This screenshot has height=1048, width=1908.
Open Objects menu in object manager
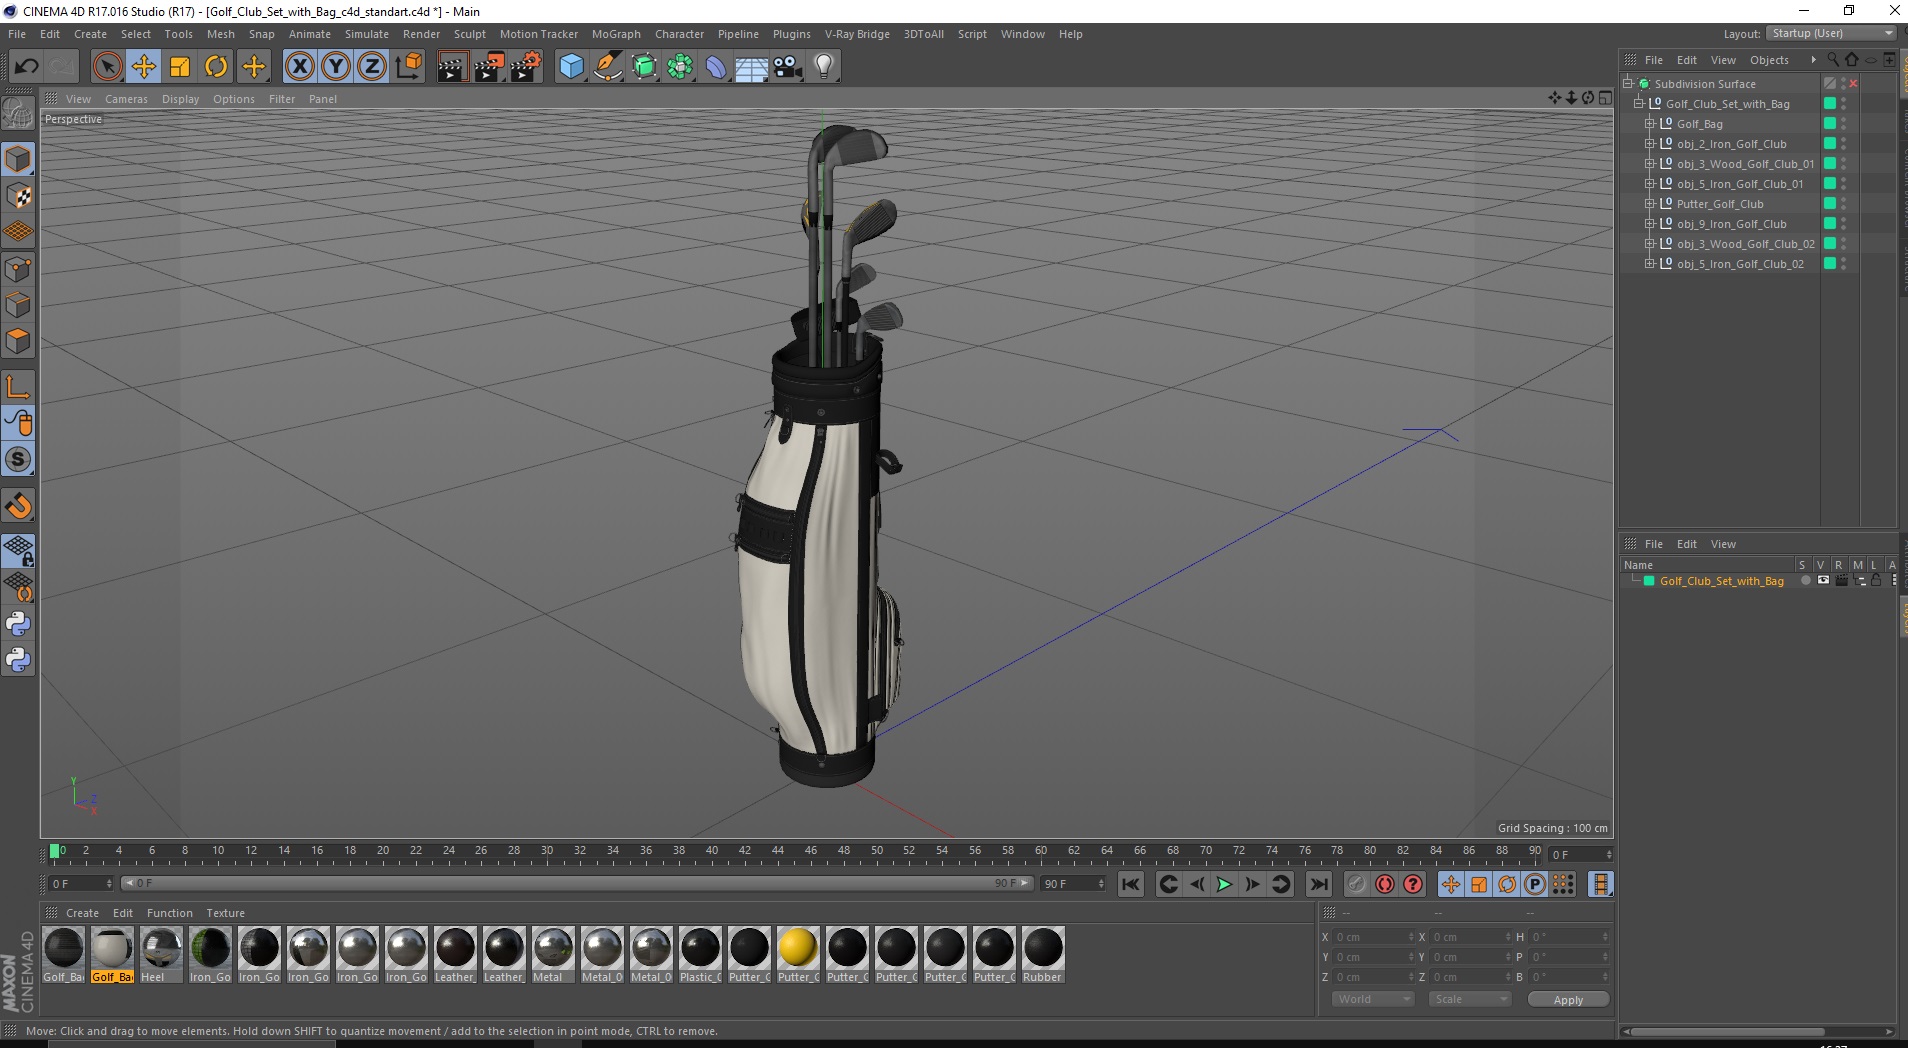[1769, 60]
